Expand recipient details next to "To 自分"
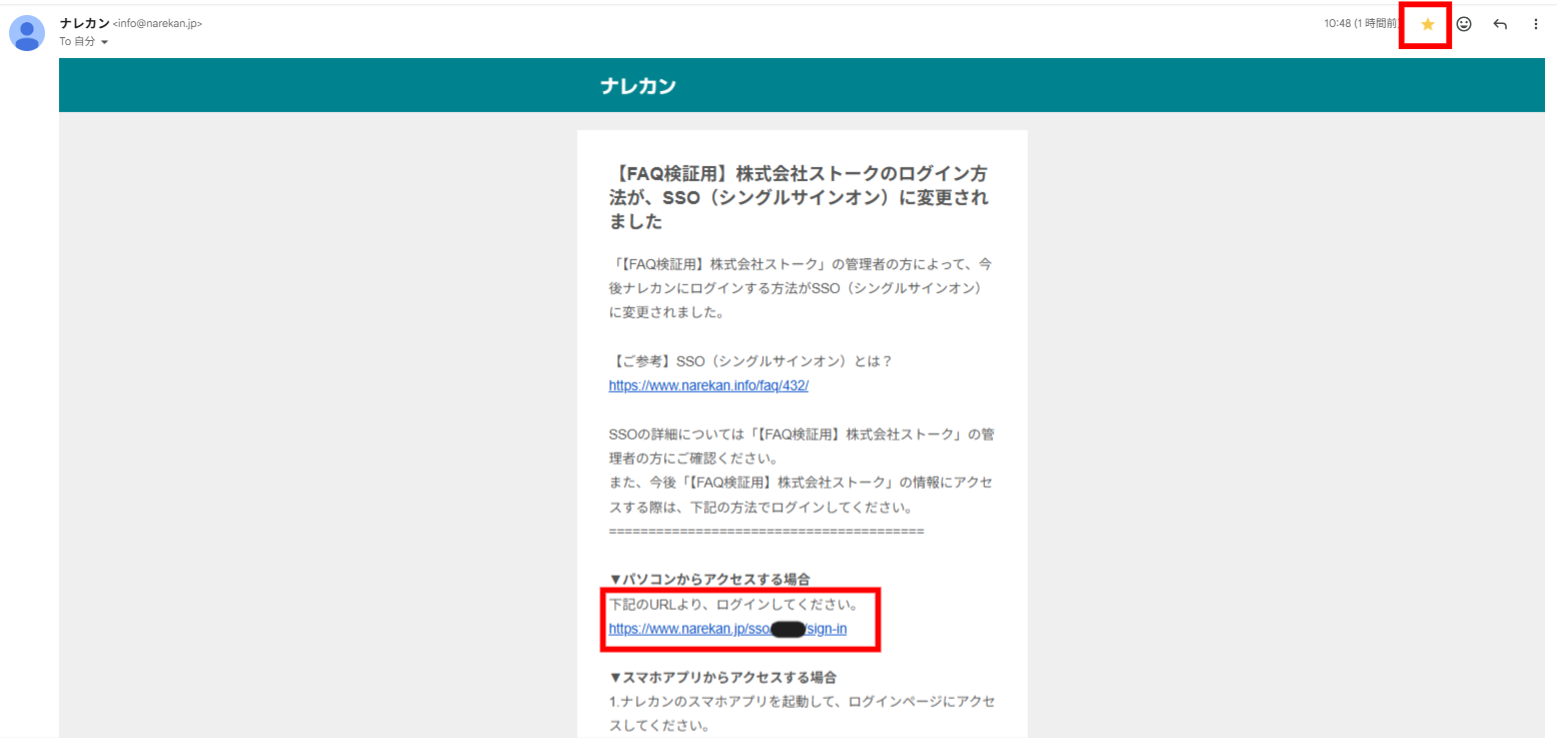Screen dimensions: 1559x738 point(105,42)
